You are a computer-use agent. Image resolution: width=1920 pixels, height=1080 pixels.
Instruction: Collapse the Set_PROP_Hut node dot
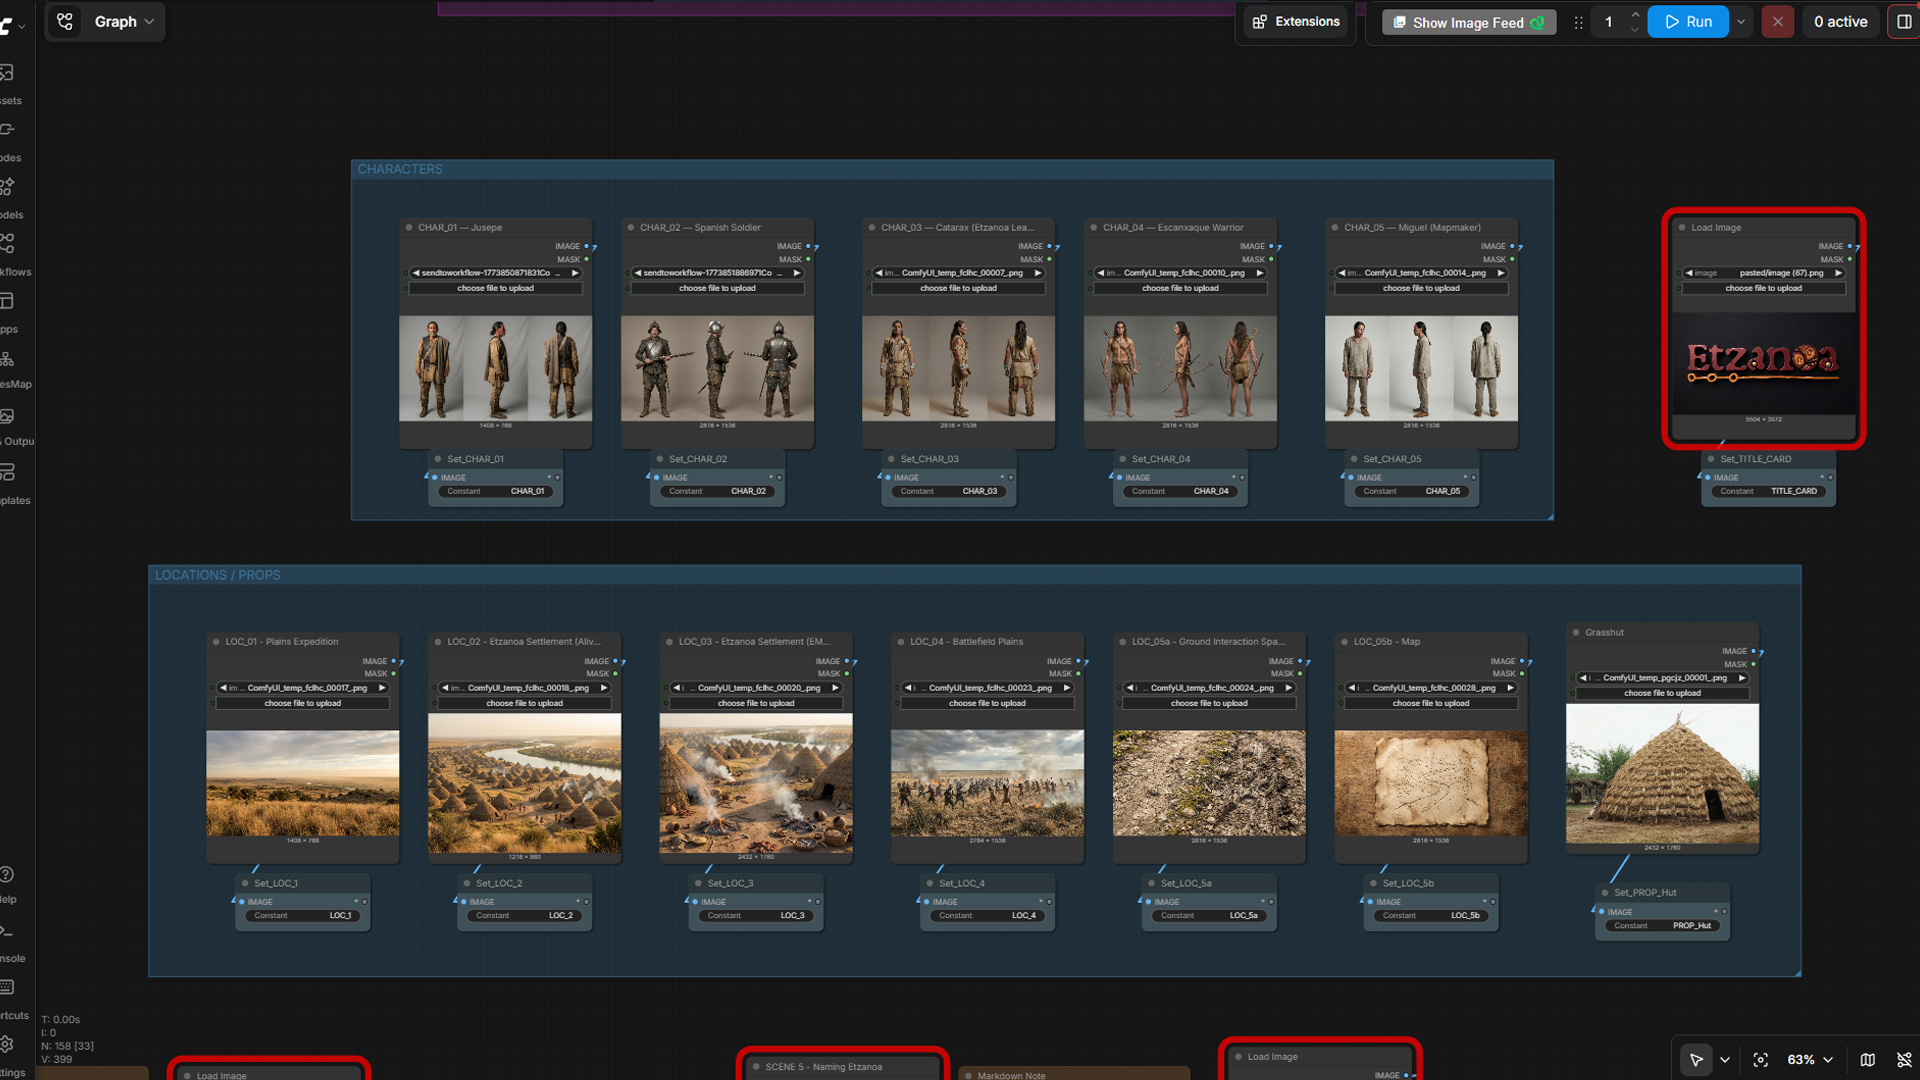[x=1605, y=892]
